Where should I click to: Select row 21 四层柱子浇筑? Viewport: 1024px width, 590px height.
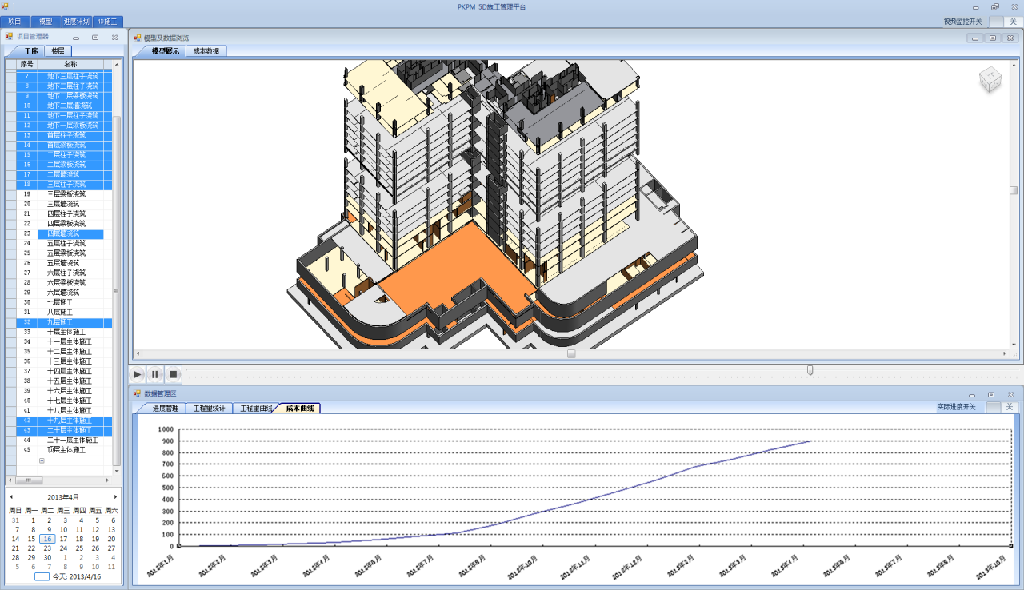(64, 214)
